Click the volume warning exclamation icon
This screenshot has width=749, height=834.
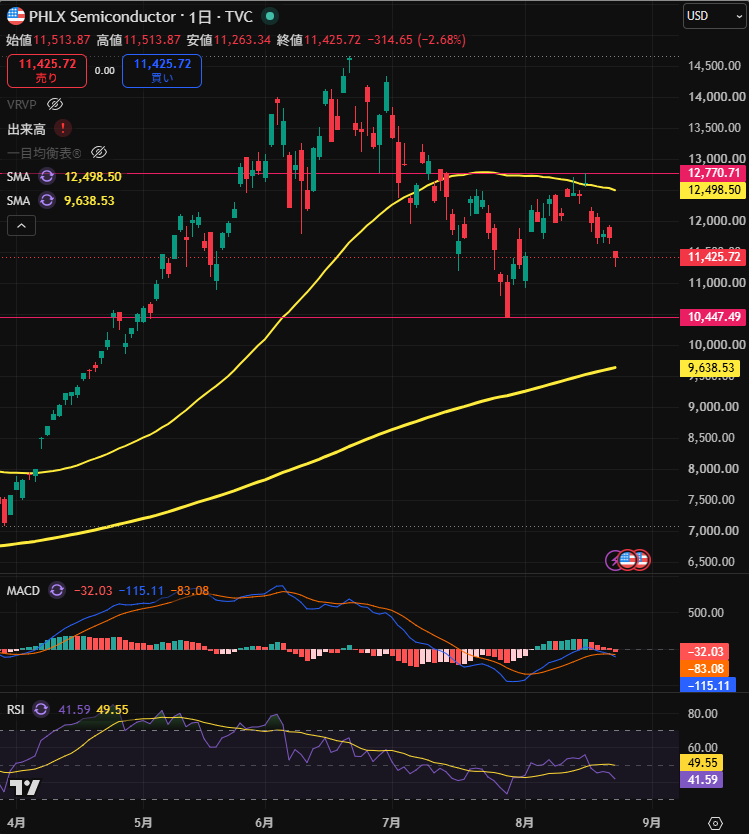tap(63, 128)
